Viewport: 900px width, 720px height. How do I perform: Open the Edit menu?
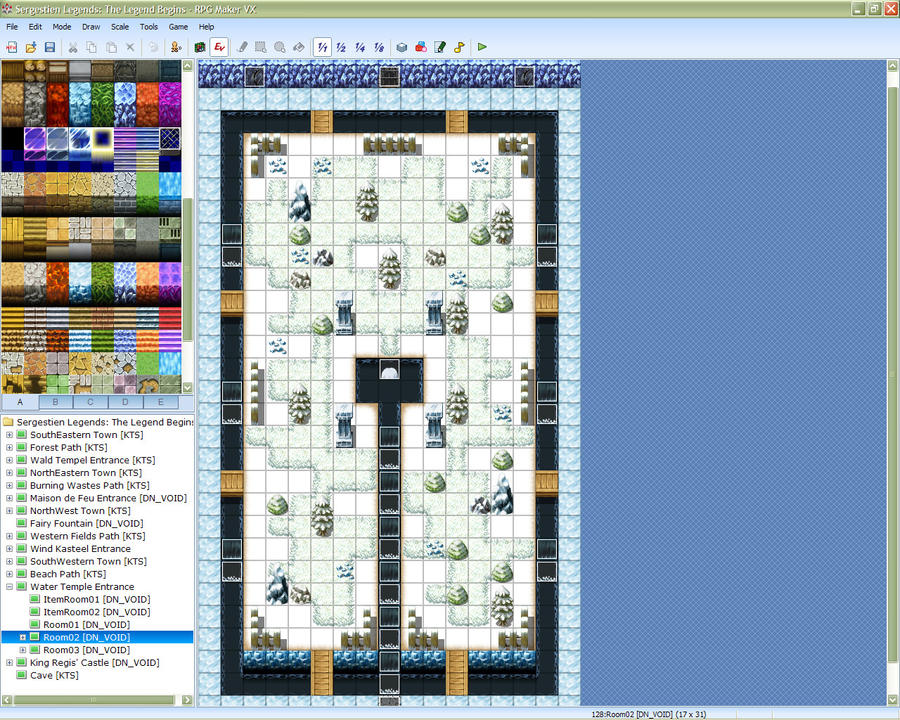coord(36,27)
